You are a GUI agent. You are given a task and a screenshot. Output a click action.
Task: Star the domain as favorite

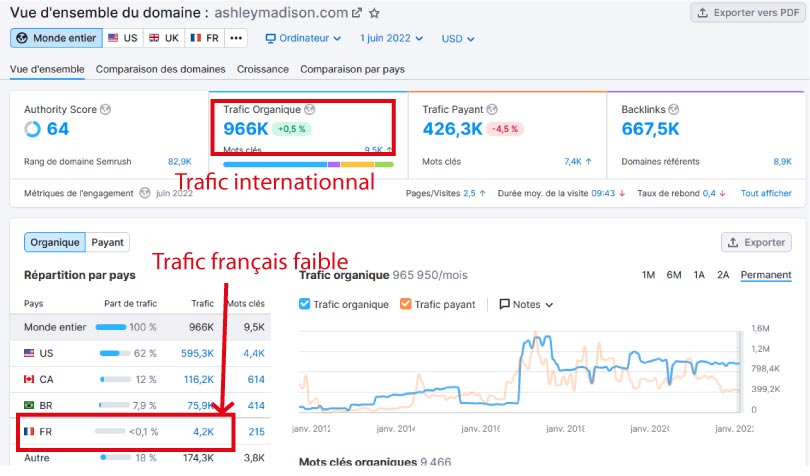[375, 13]
